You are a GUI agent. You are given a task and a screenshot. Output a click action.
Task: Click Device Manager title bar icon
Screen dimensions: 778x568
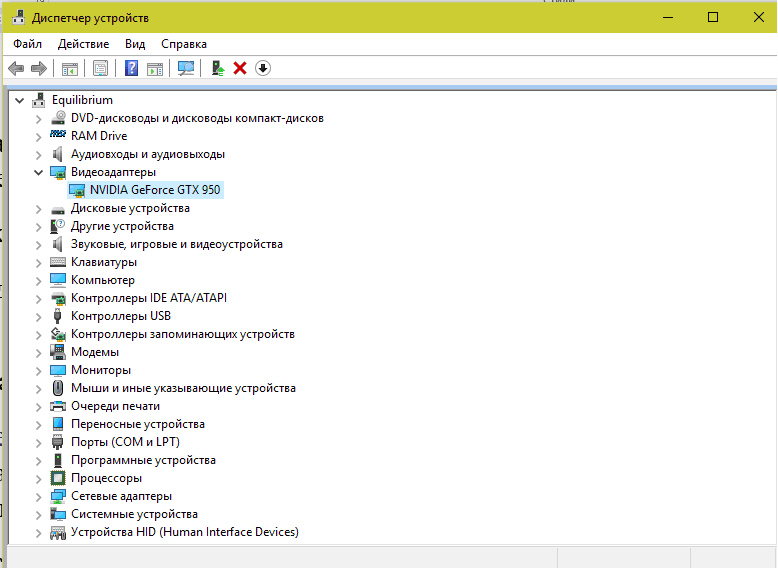pyautogui.click(x=19, y=17)
